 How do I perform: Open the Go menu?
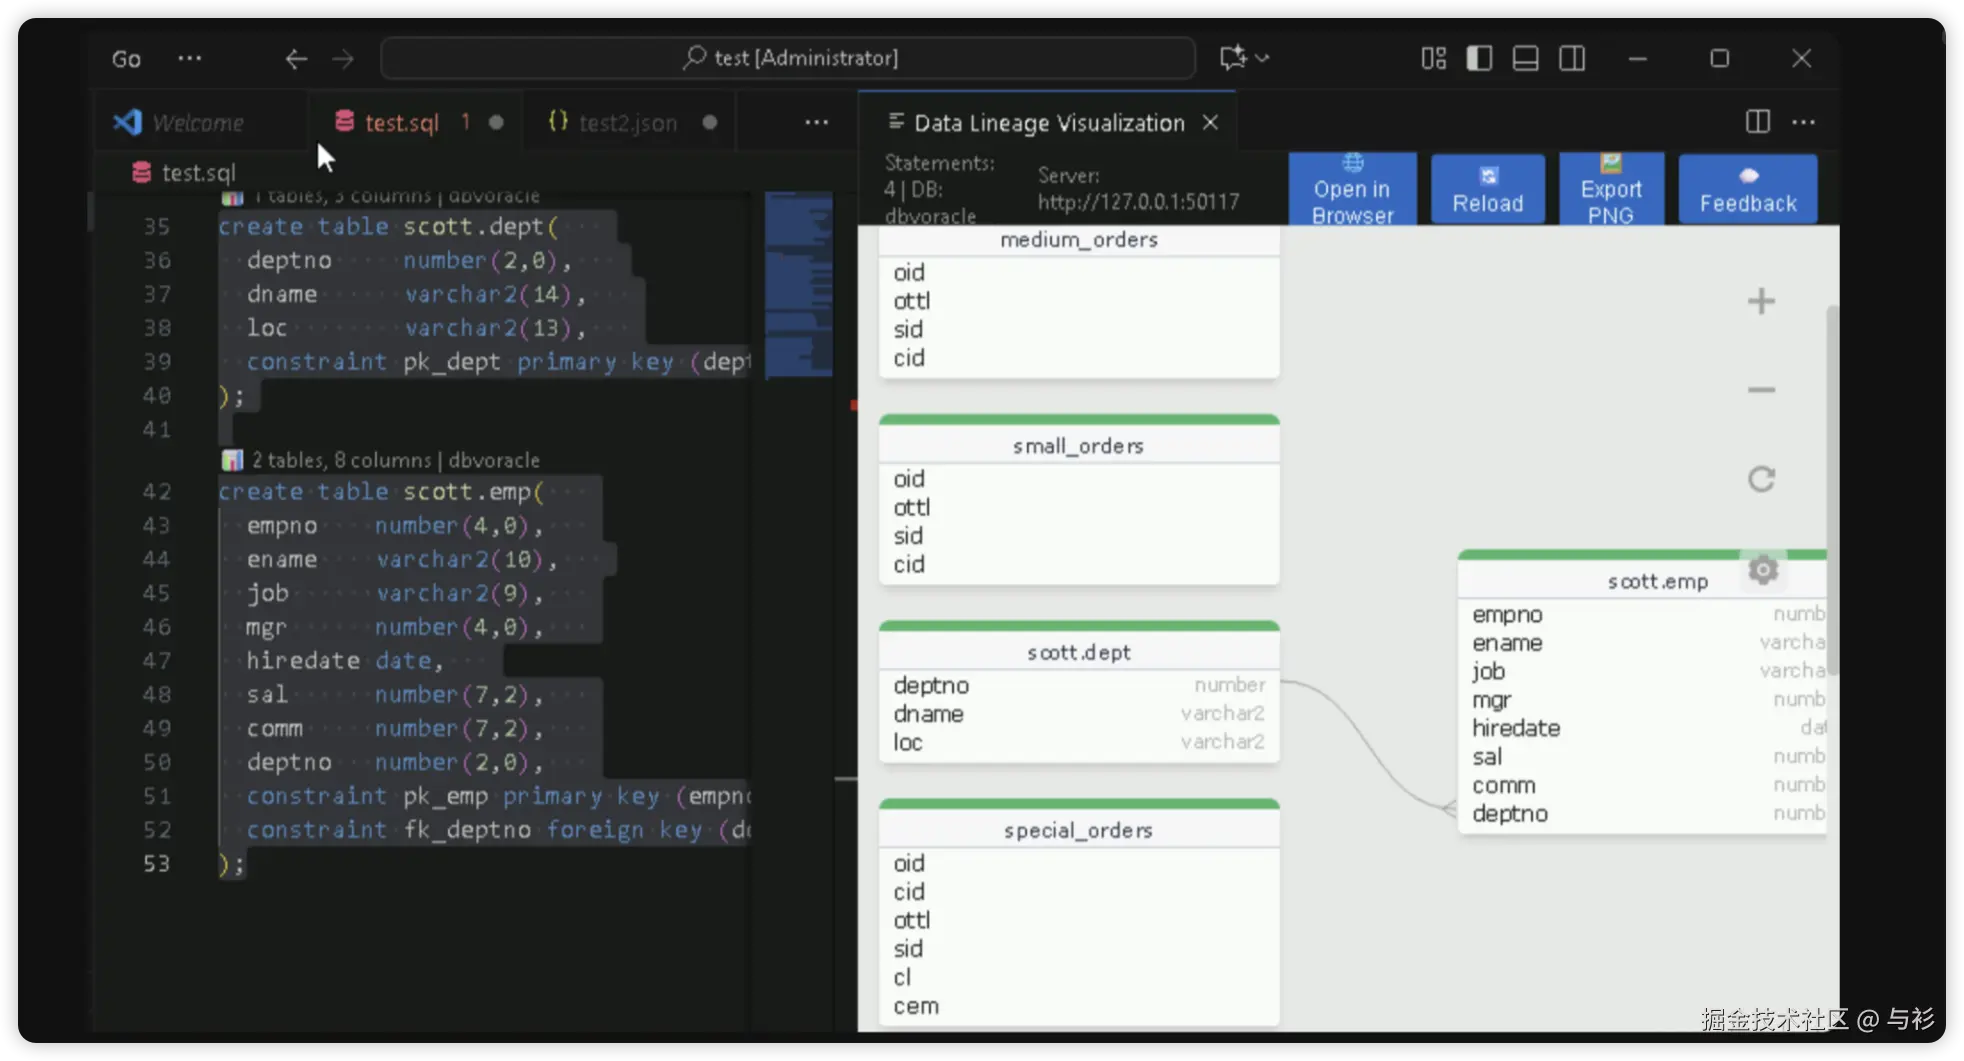pos(126,59)
